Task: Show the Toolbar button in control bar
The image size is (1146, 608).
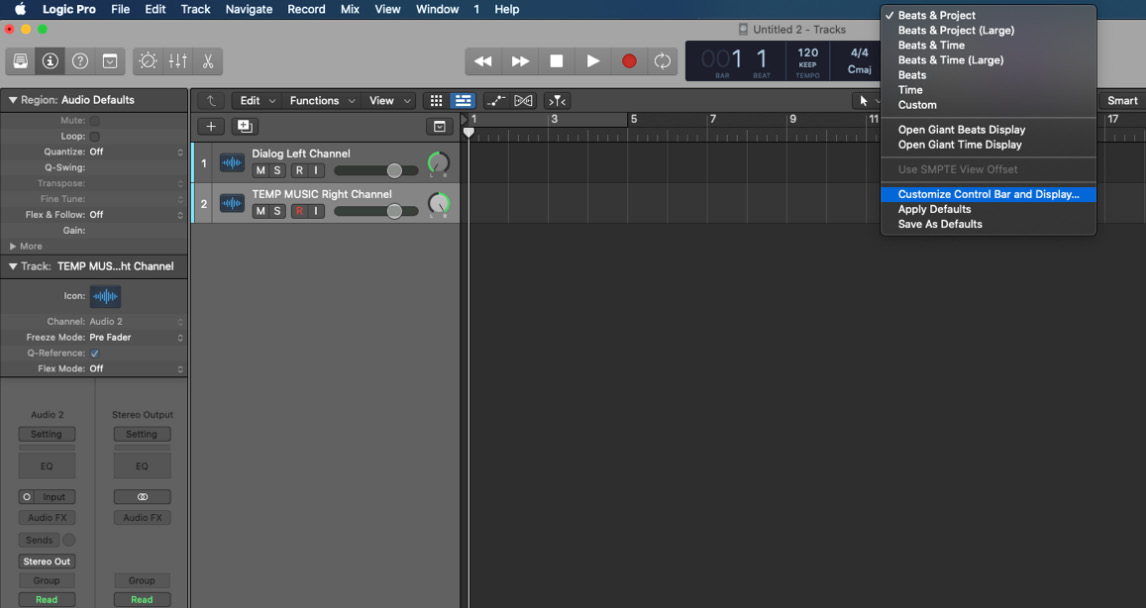Action: tap(110, 61)
